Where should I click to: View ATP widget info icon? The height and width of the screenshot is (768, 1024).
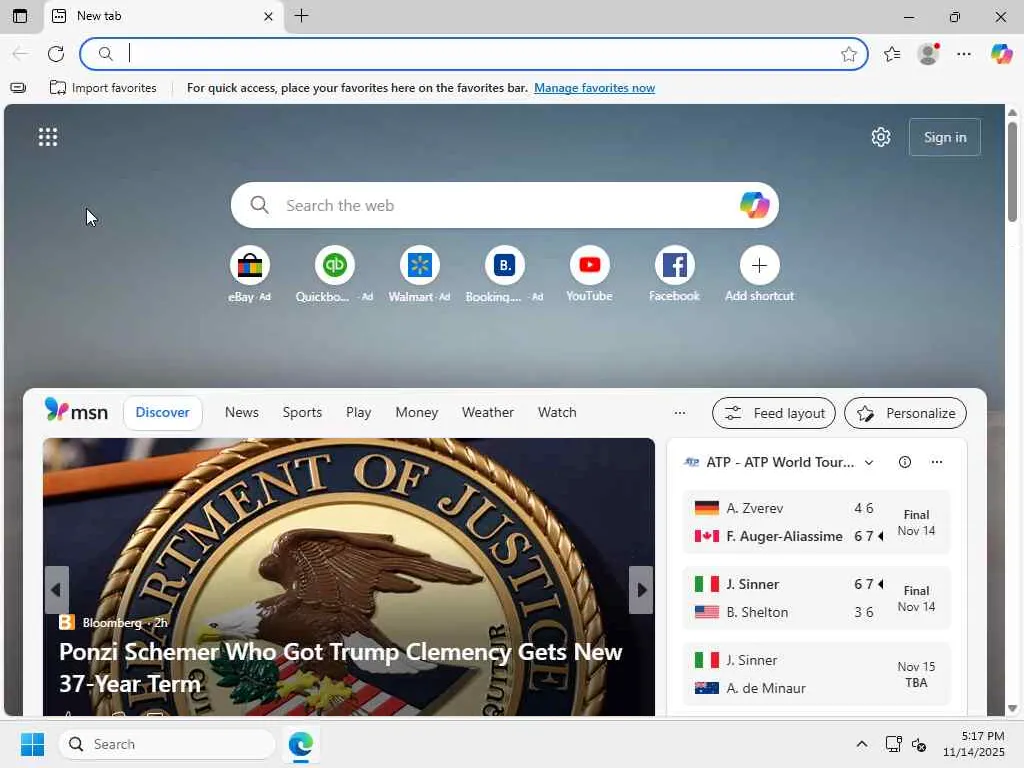(x=904, y=462)
